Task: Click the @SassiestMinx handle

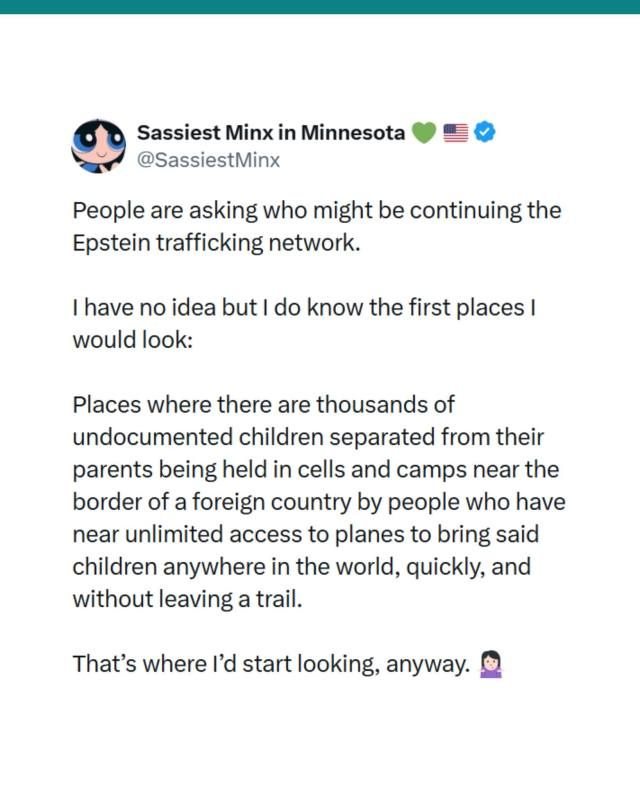Action: click(207, 159)
